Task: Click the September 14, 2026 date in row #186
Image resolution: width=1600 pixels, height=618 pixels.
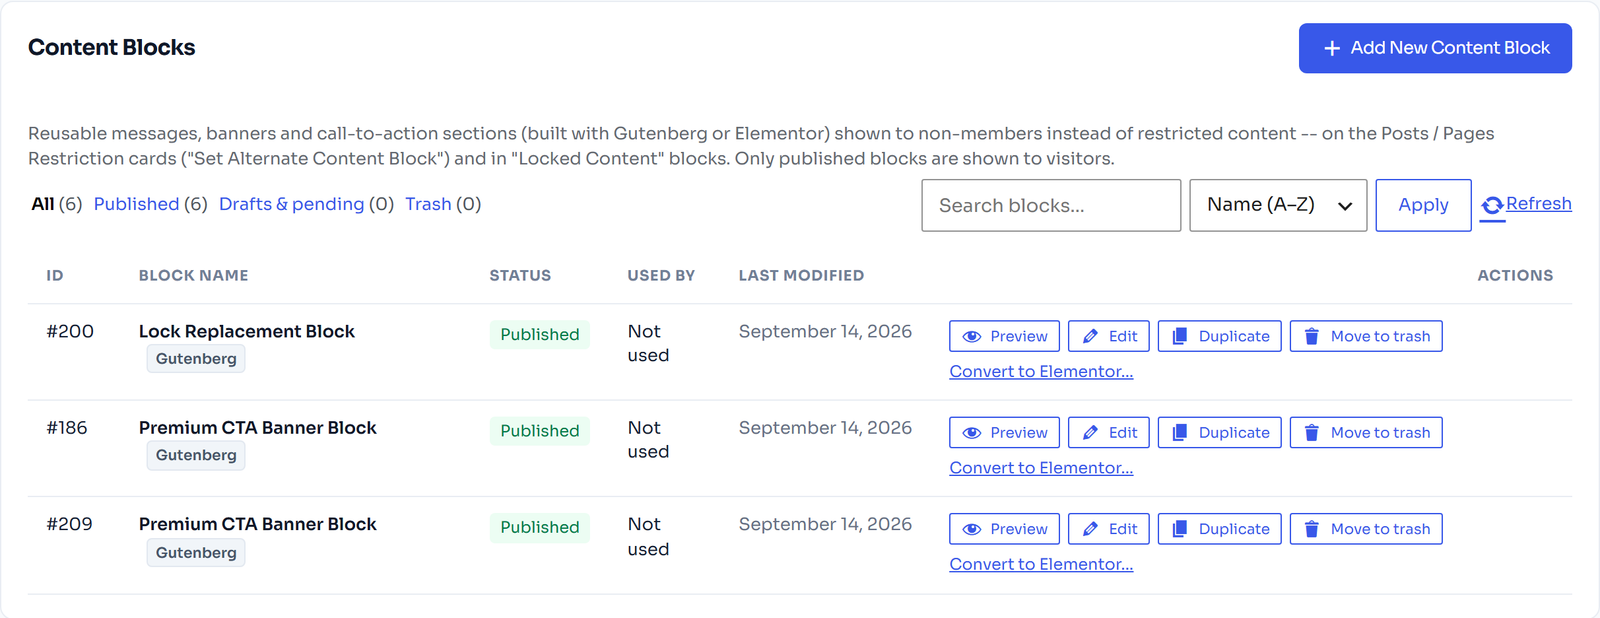Action: tap(825, 427)
